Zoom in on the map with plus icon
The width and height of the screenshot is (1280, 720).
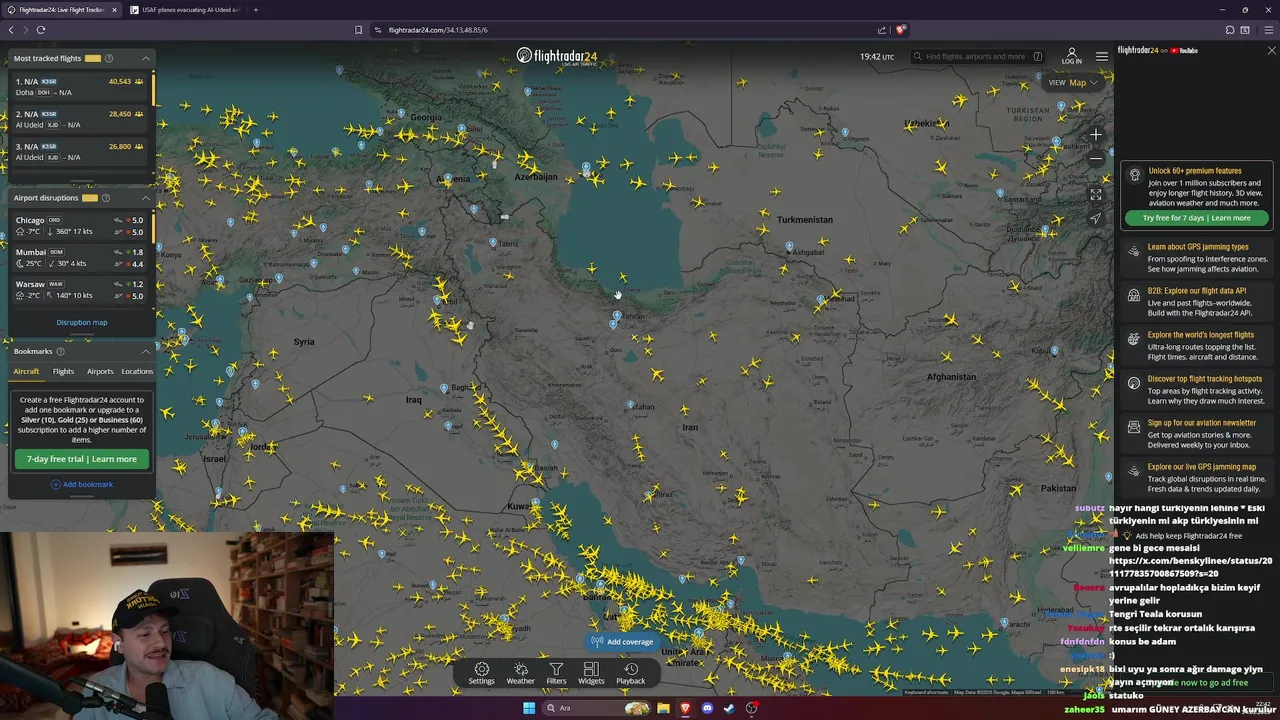pos(1096,134)
